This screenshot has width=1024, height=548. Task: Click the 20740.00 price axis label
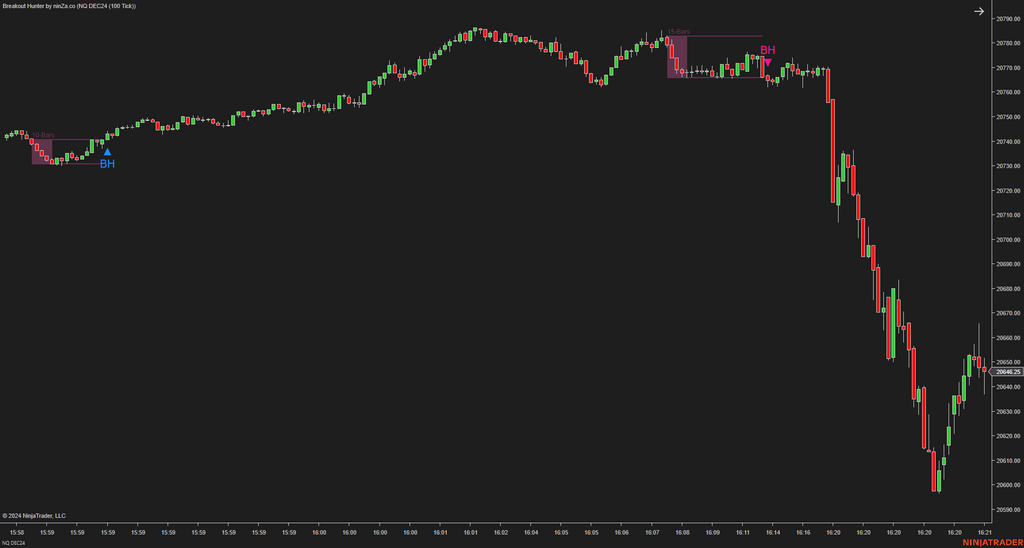[1008, 142]
